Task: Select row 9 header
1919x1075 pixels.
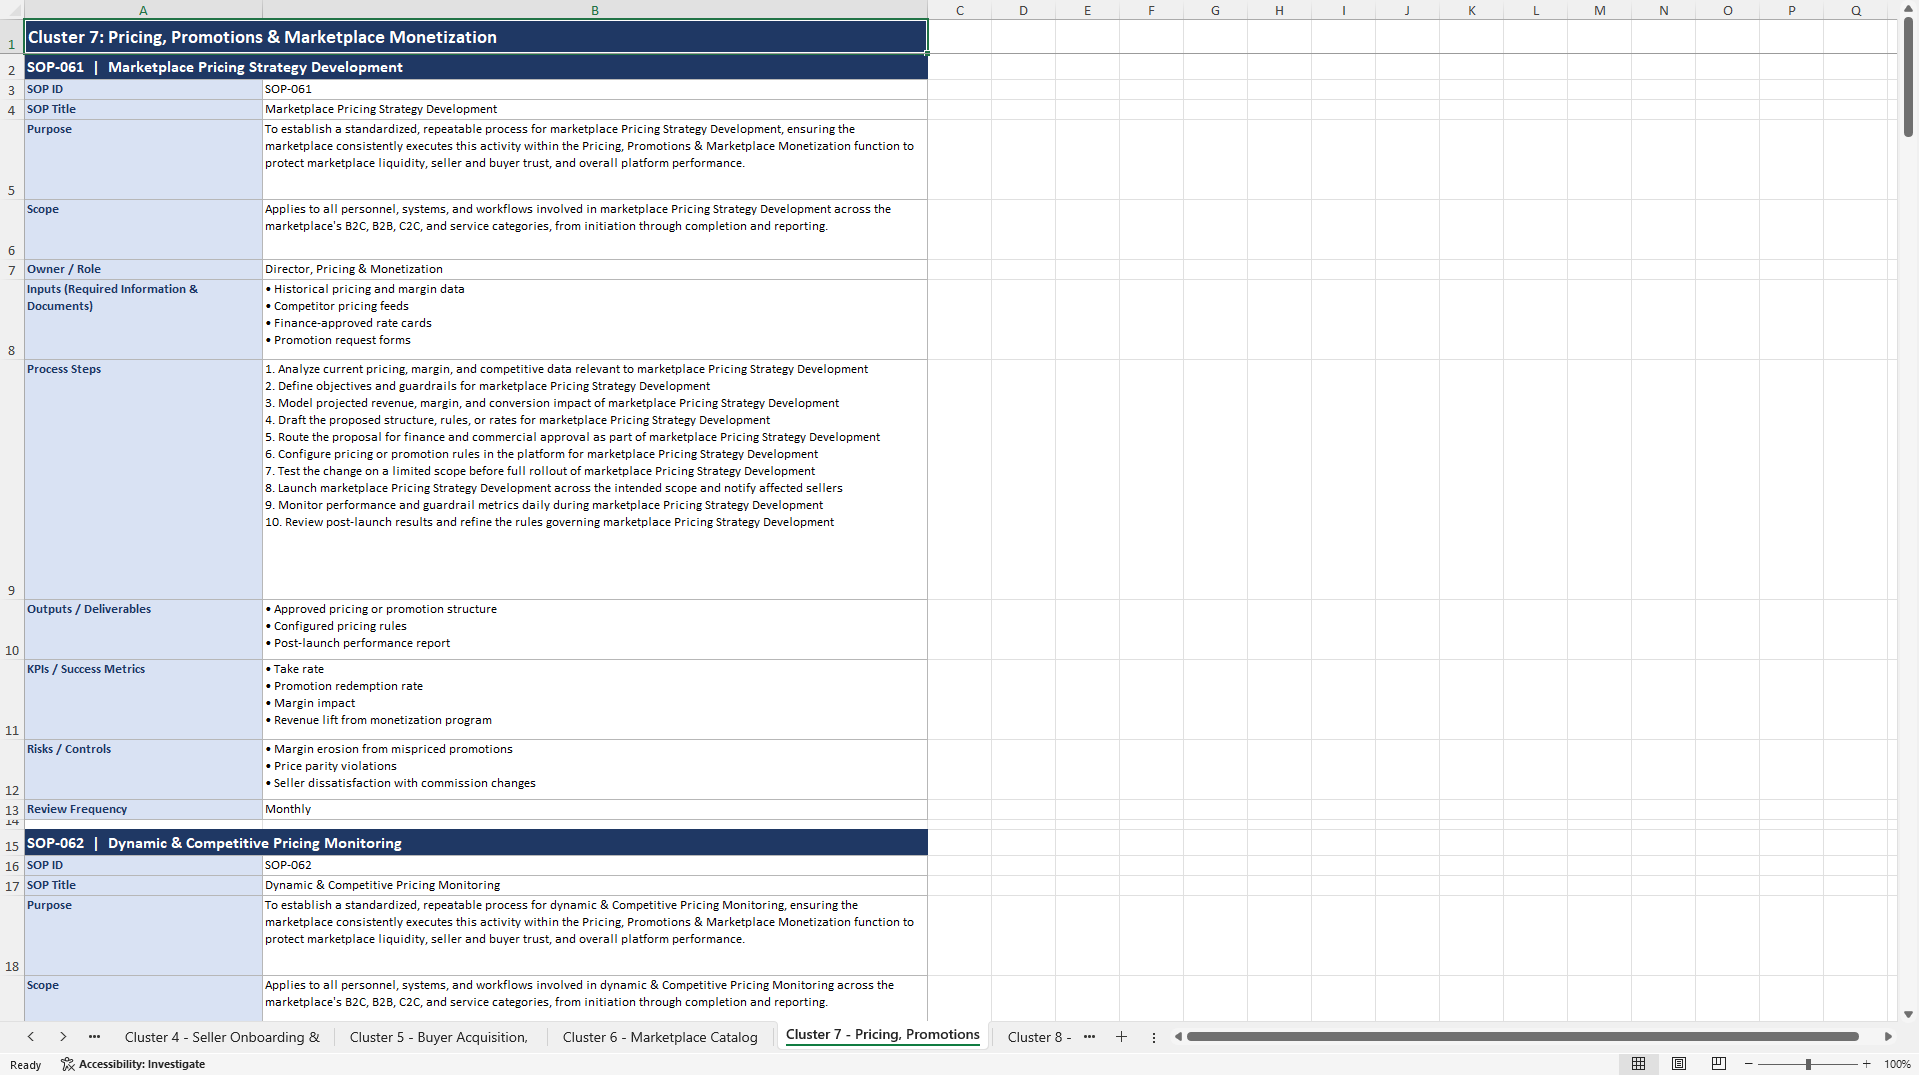Action: point(12,480)
